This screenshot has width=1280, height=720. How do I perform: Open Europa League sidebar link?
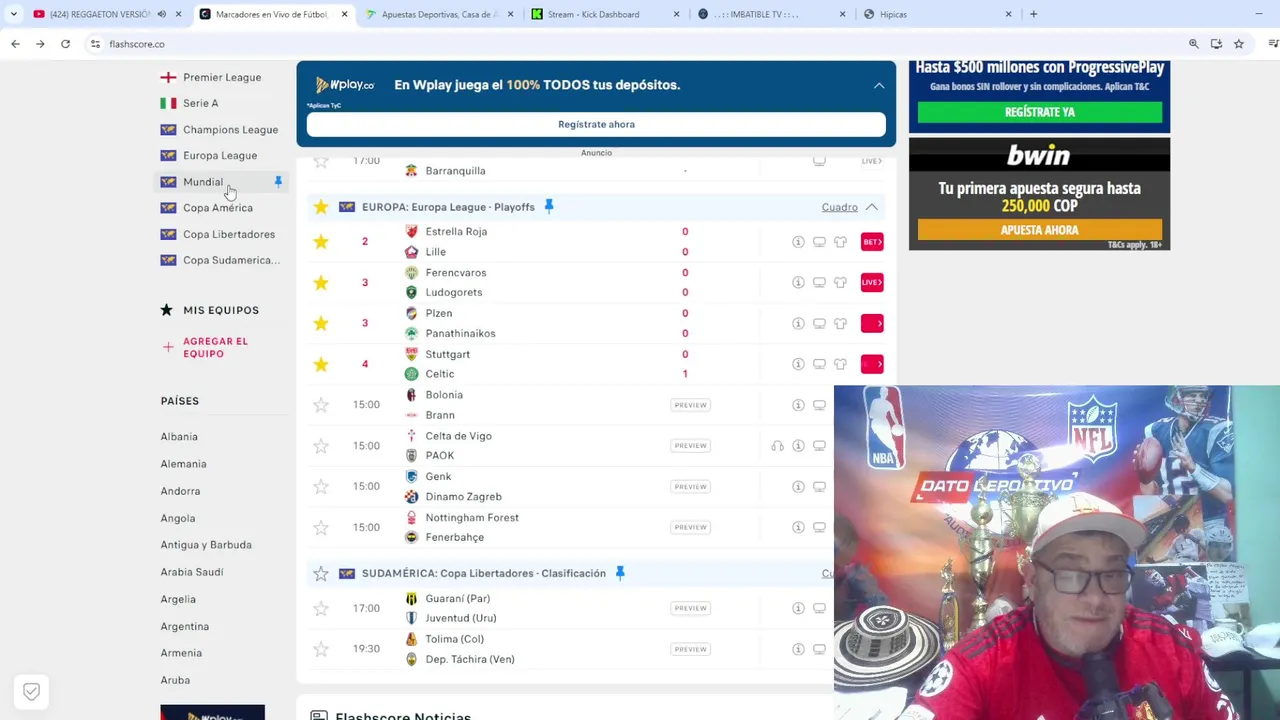pyautogui.click(x=220, y=155)
